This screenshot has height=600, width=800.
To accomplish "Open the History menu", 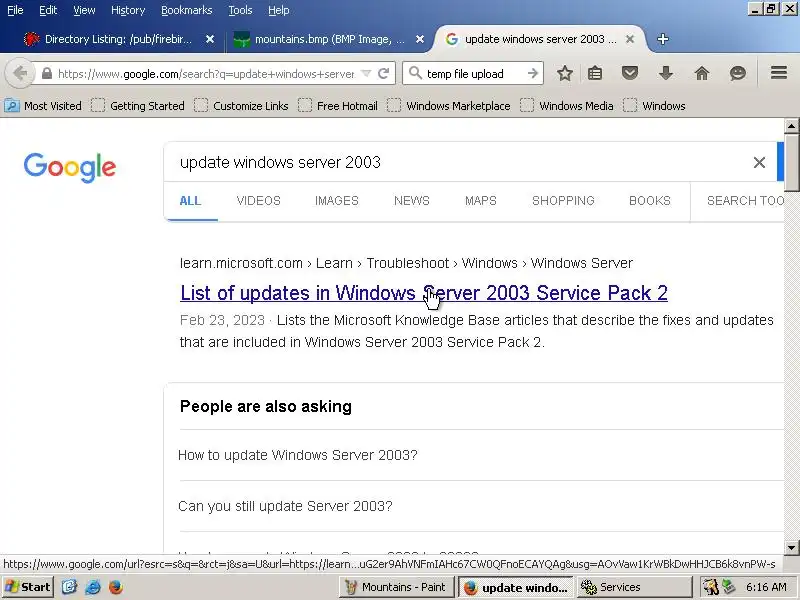I will pos(128,10).
